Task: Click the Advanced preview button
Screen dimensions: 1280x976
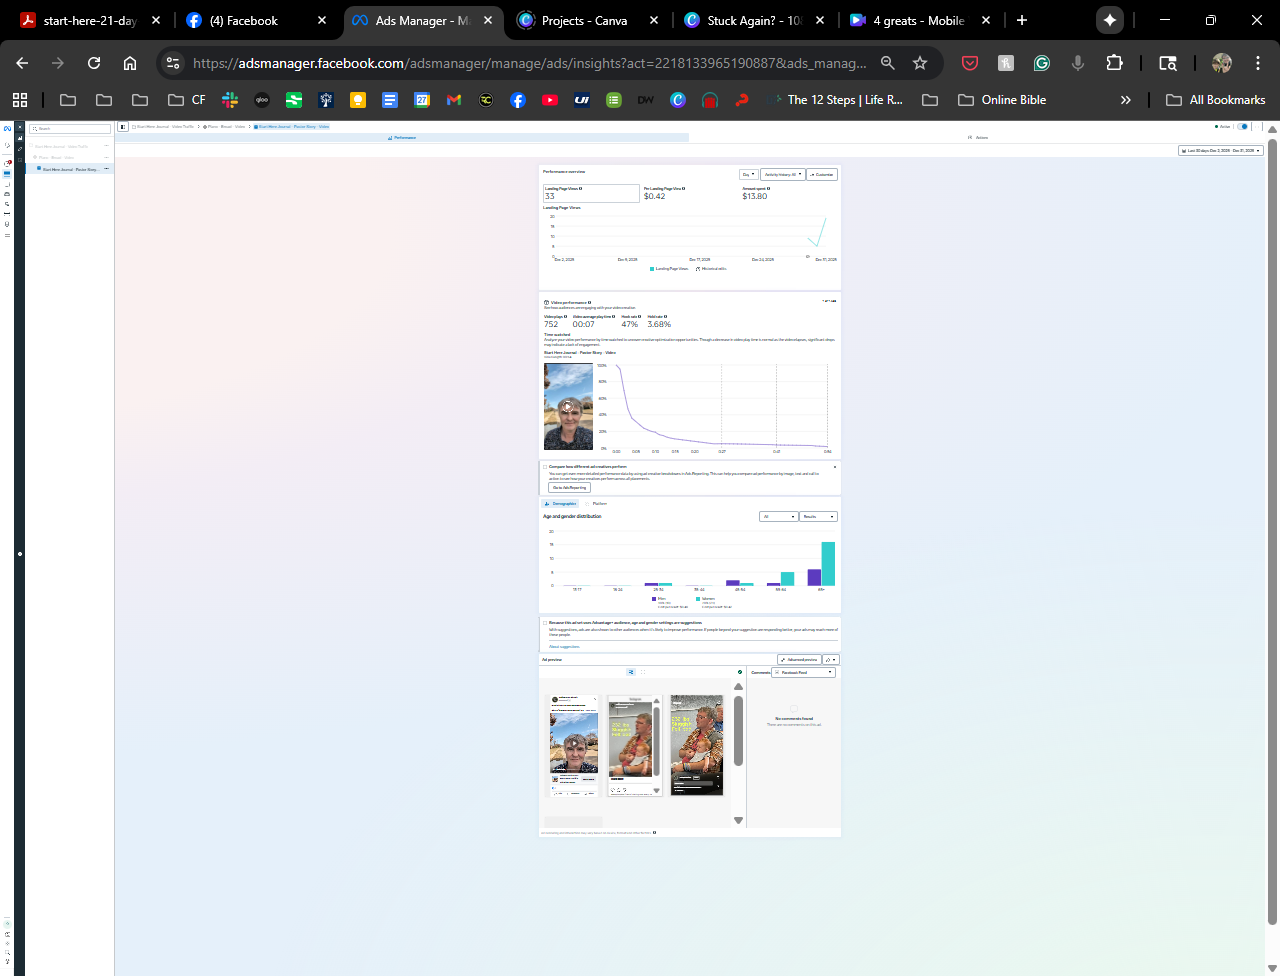Action: [799, 660]
